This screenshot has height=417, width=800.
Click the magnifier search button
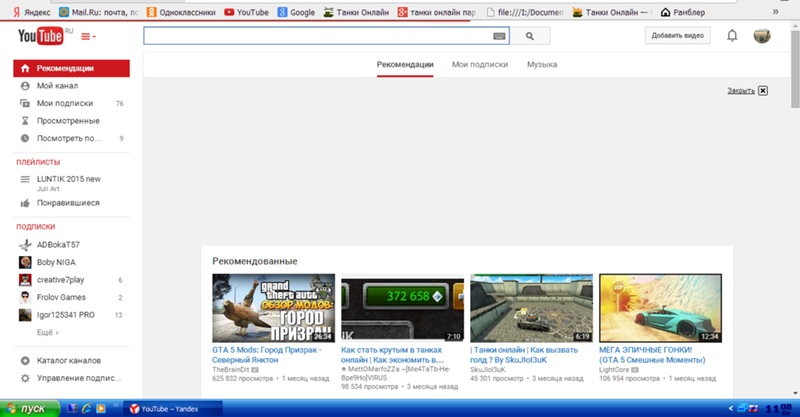click(x=530, y=36)
